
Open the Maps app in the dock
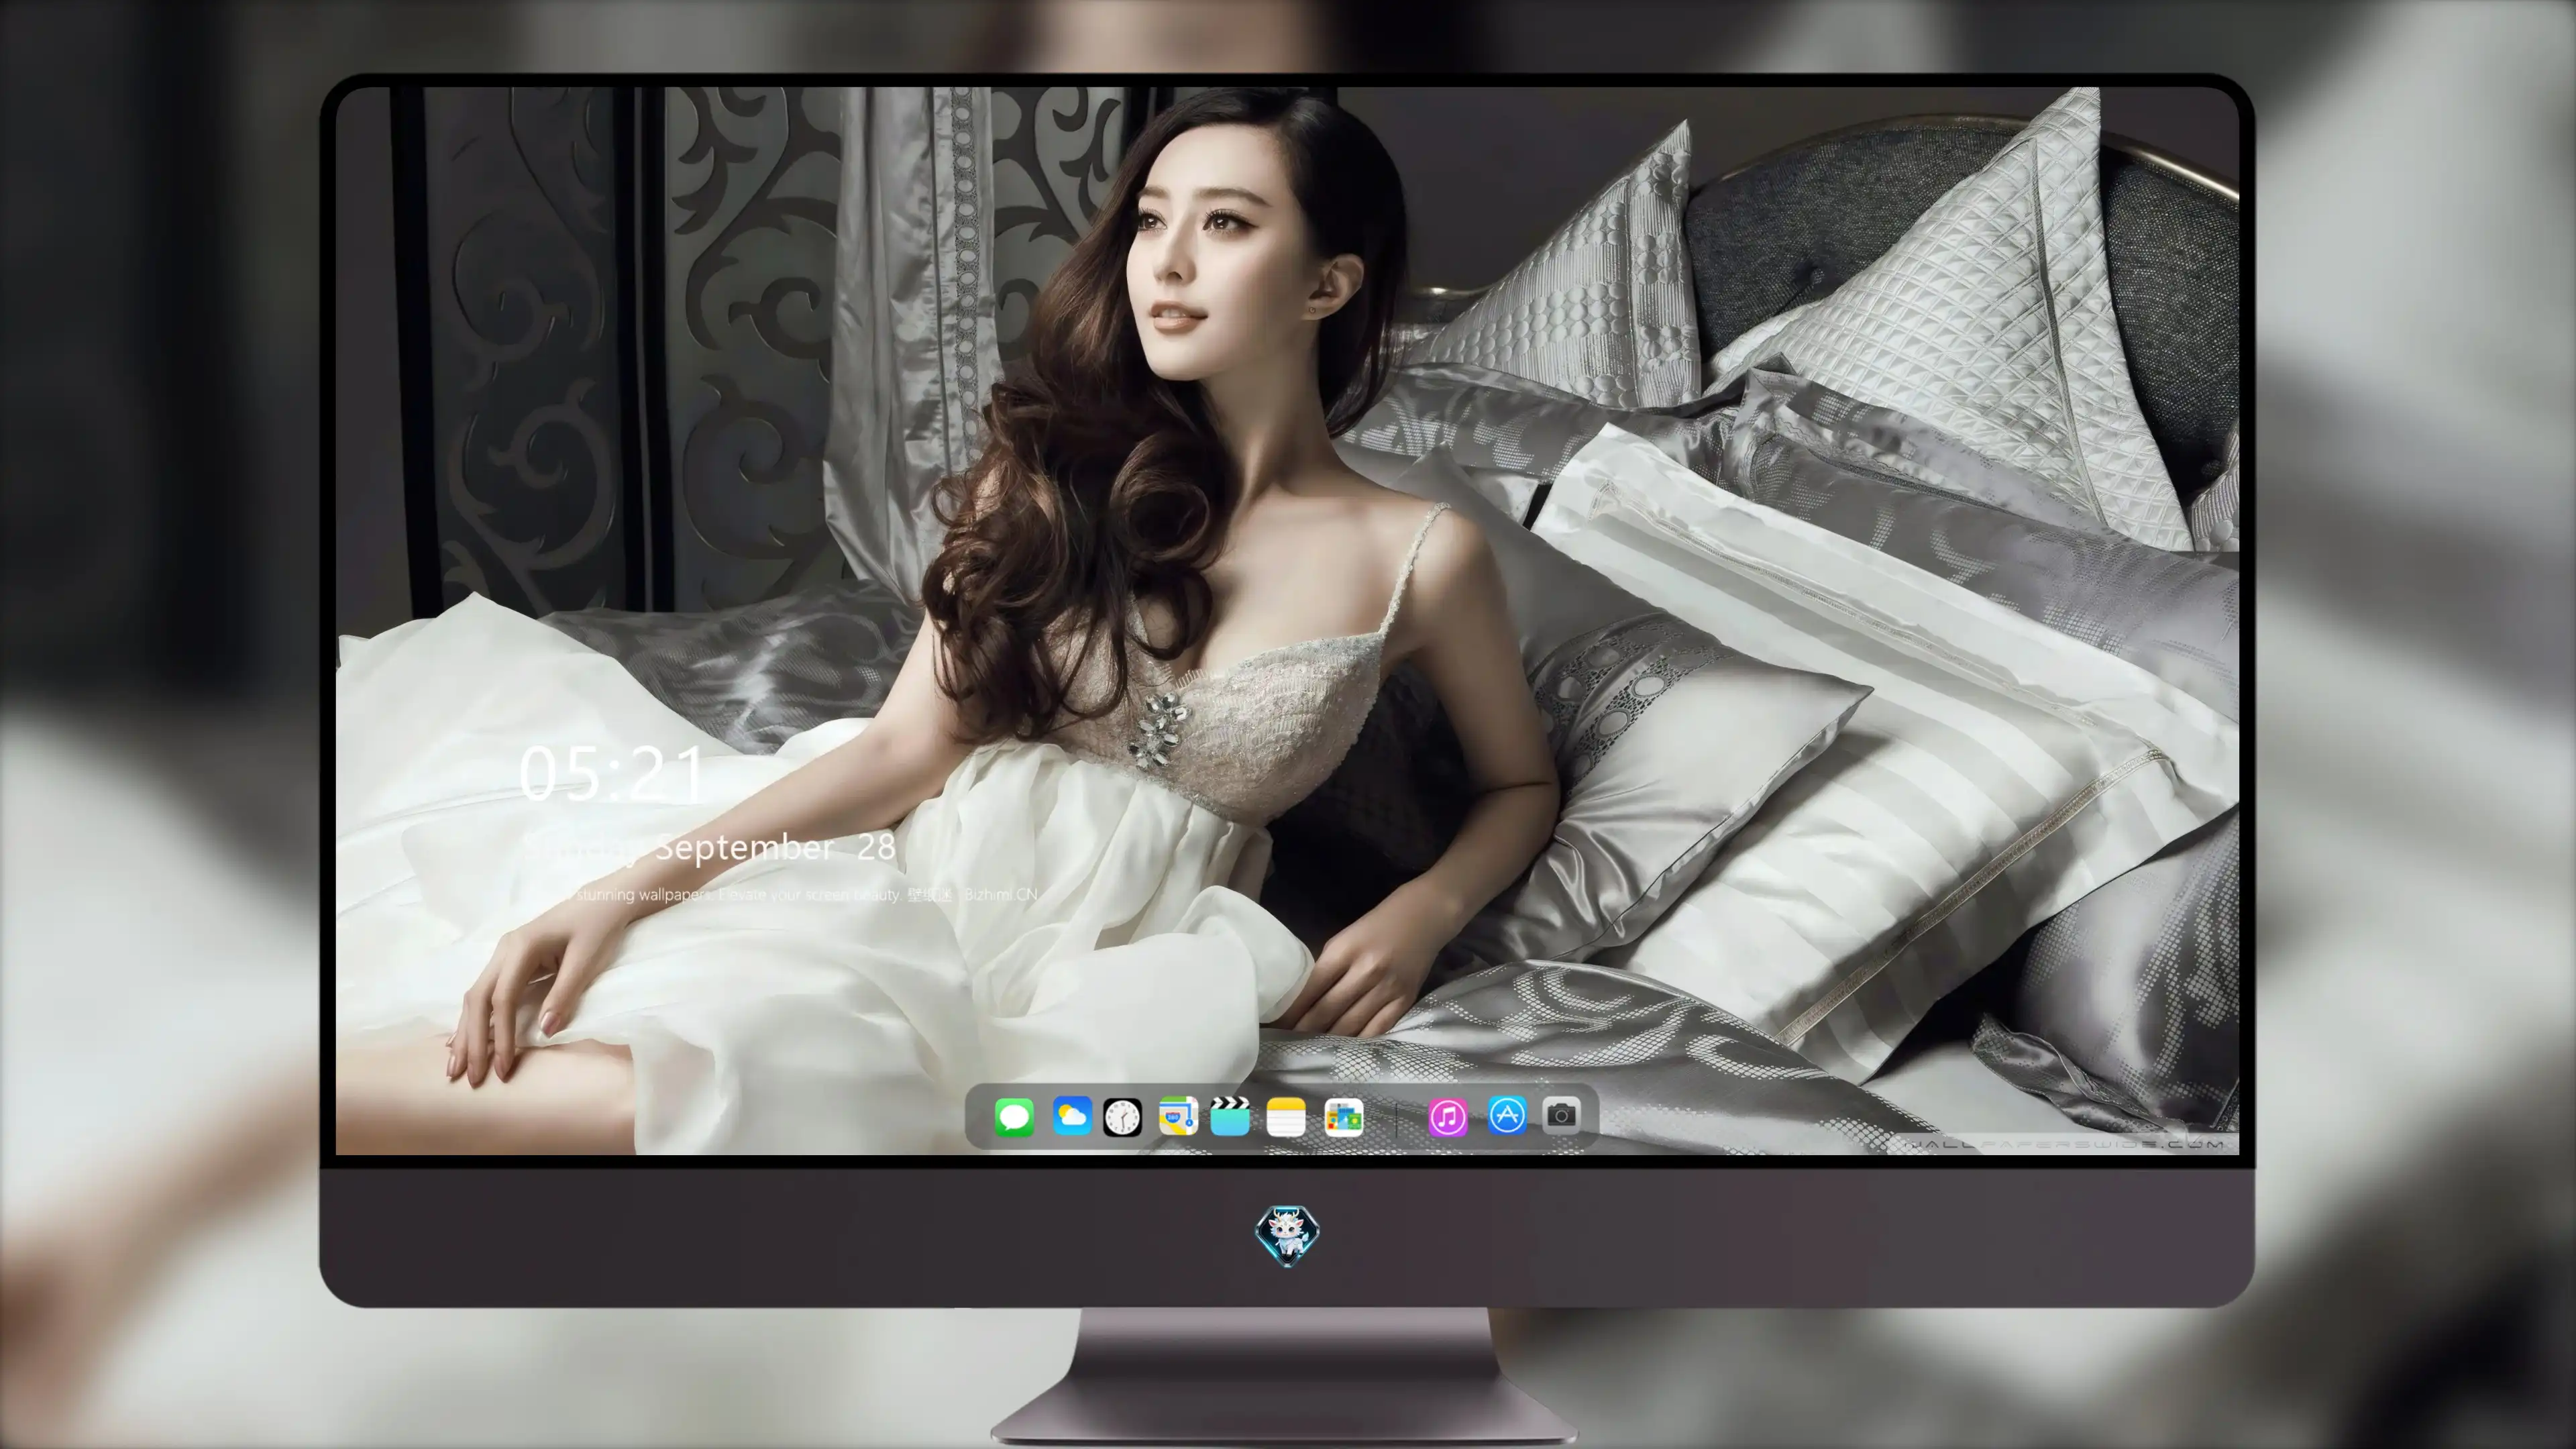(x=1178, y=1116)
